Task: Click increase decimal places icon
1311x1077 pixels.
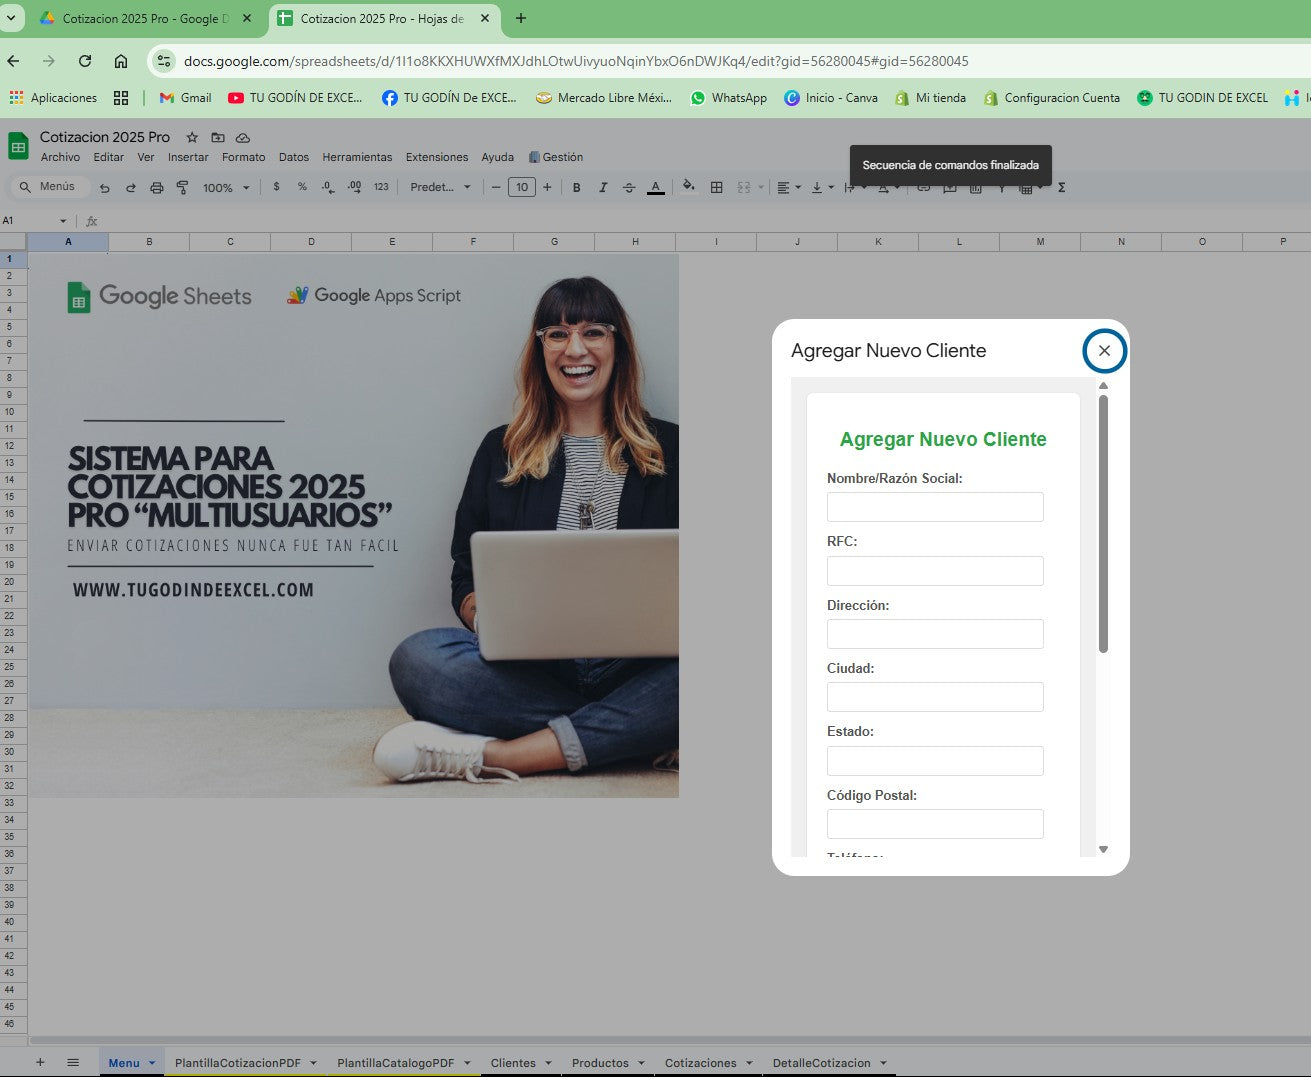Action: [355, 187]
